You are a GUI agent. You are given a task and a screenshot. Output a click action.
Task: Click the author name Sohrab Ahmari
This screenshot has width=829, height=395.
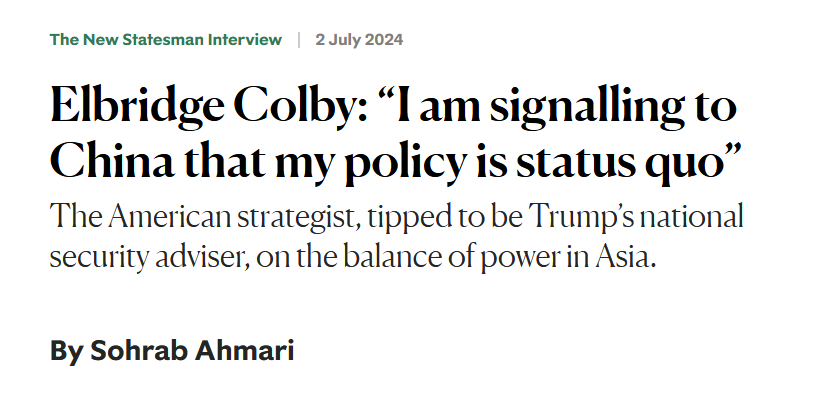coord(192,351)
